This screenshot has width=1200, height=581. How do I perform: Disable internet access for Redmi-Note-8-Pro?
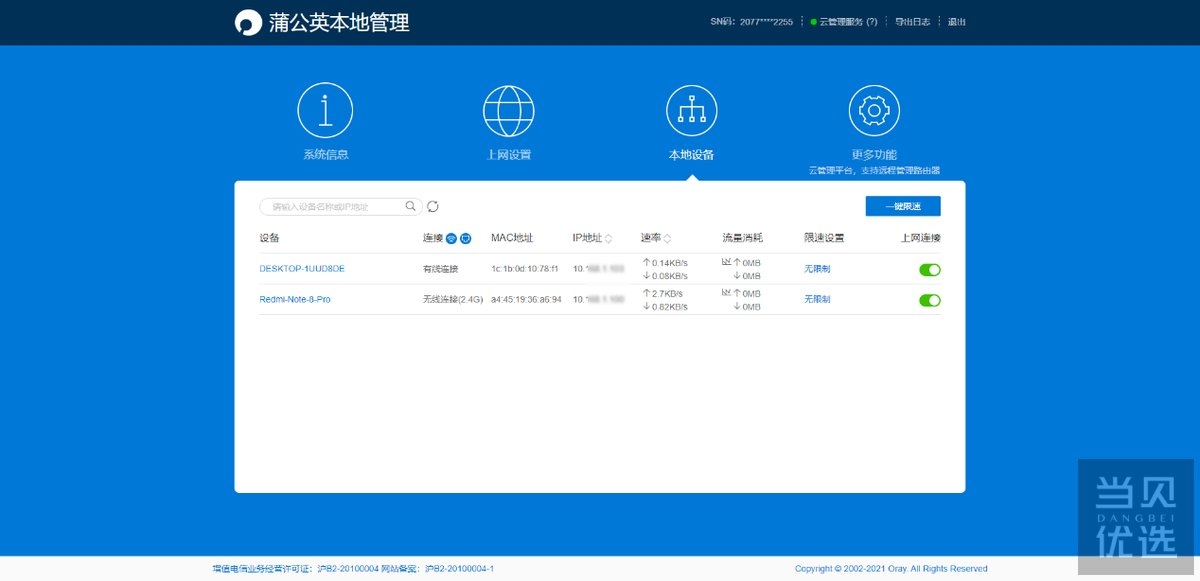pyautogui.click(x=930, y=300)
